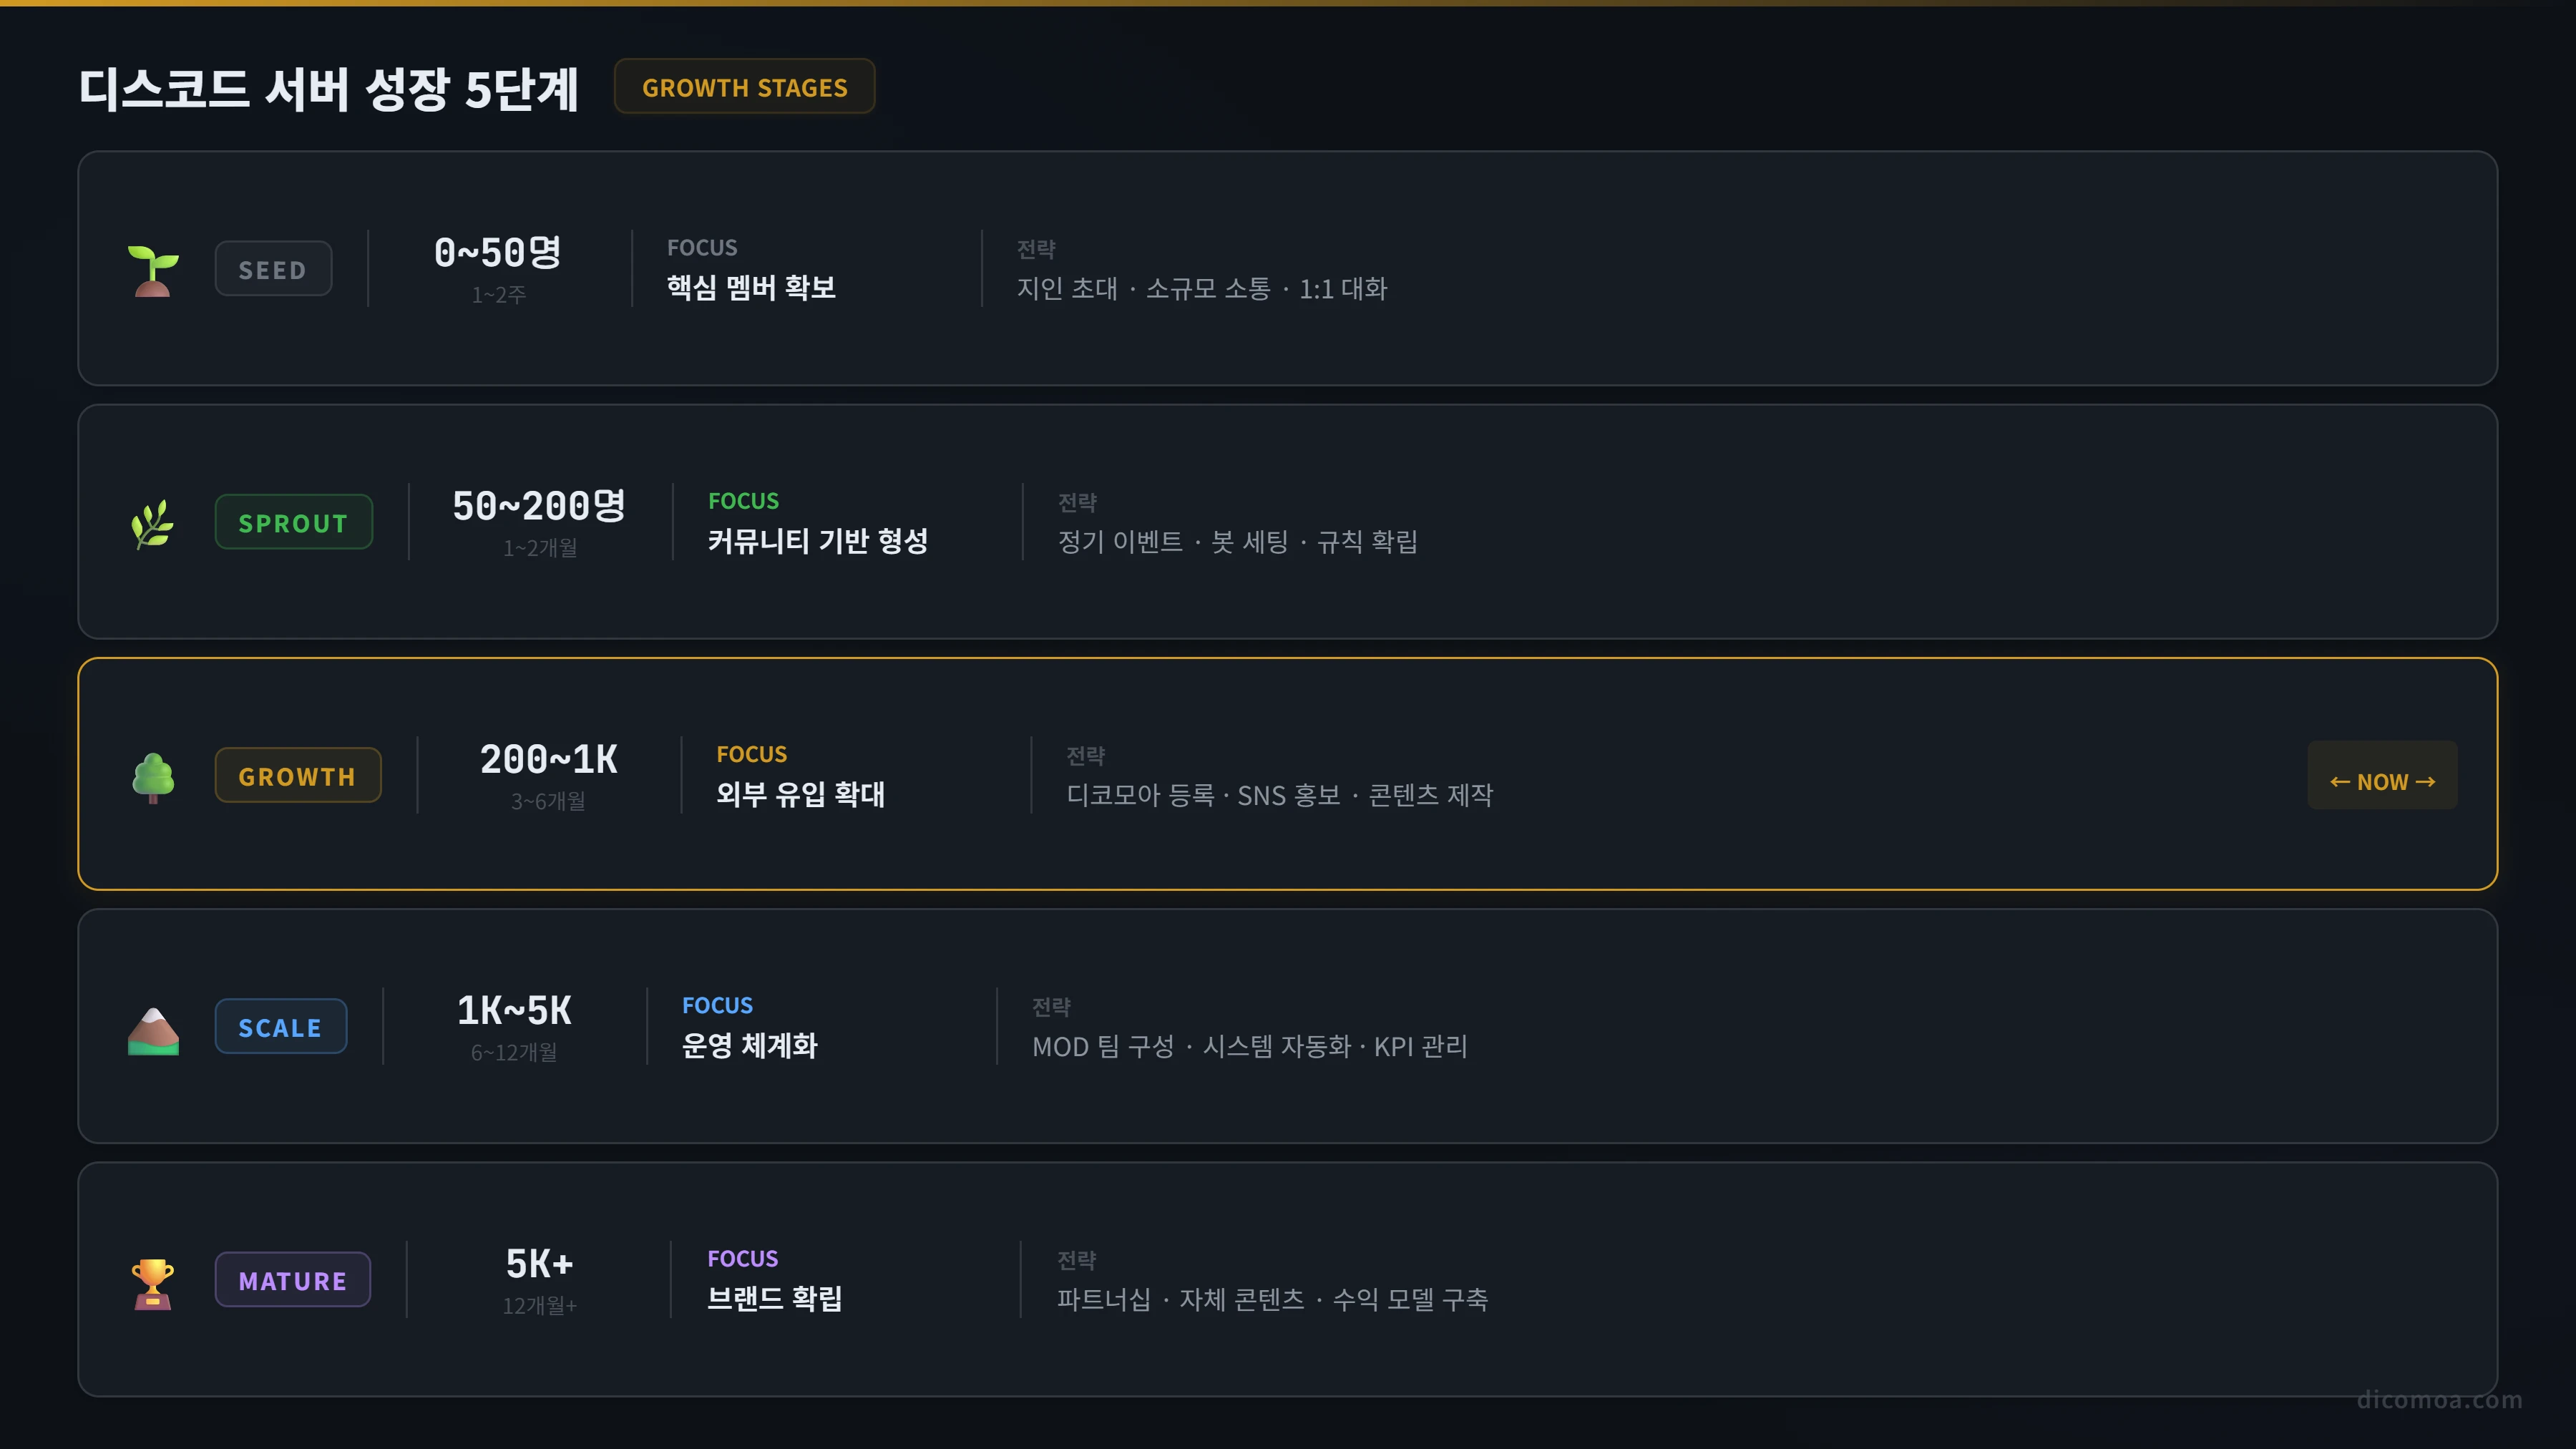Open the dicomoa.com watermark link
This screenshot has height=1449, width=2576.
2439,1399
